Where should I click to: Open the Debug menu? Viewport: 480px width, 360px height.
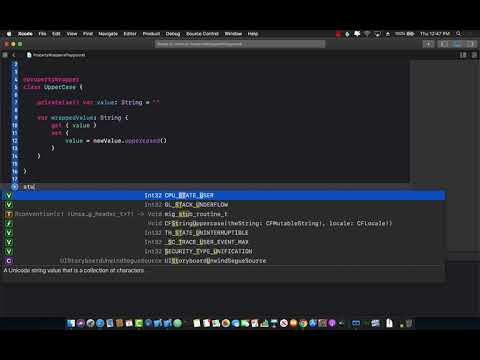click(173, 34)
